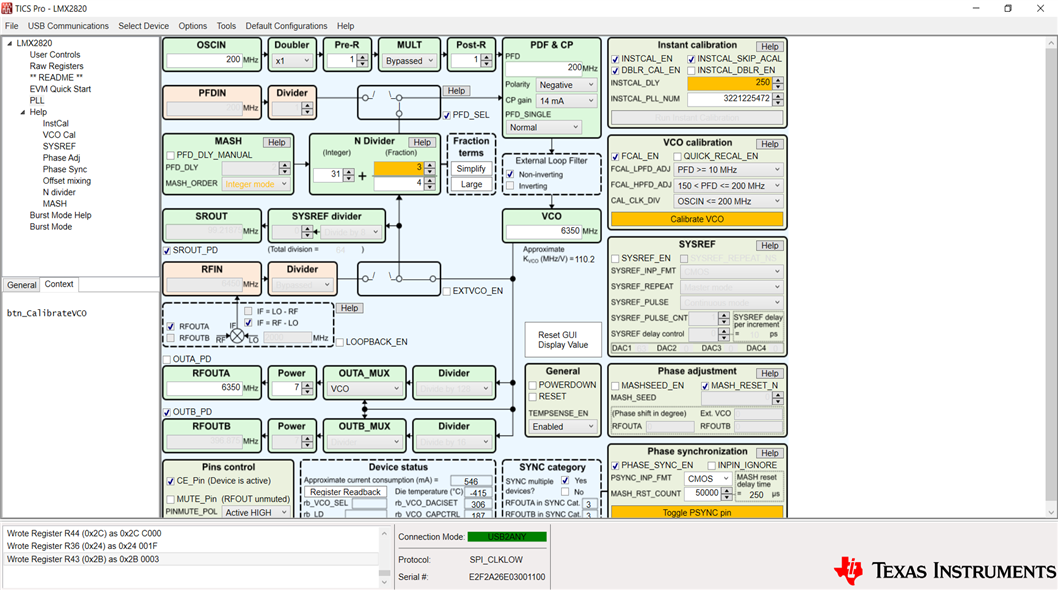Toggle the FCAL_EN checkbox
The image size is (1058, 590).
pos(615,156)
